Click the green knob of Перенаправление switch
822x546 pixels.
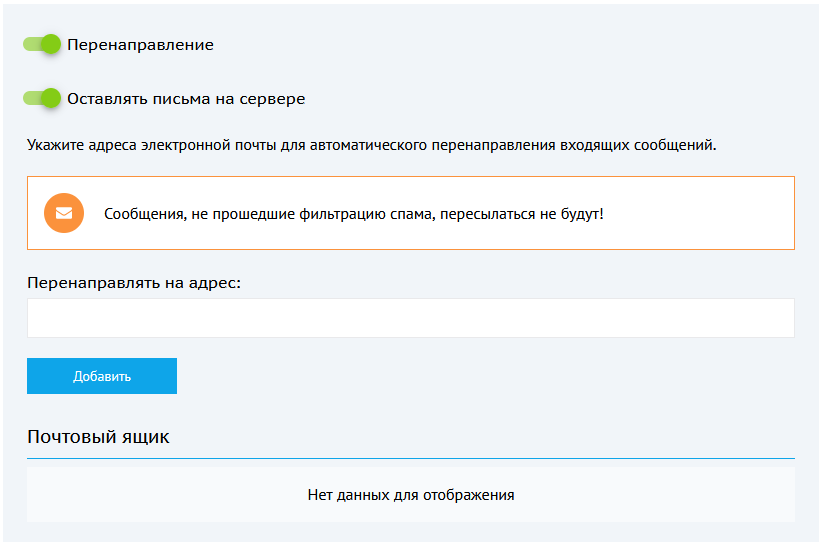pyautogui.click(x=52, y=44)
